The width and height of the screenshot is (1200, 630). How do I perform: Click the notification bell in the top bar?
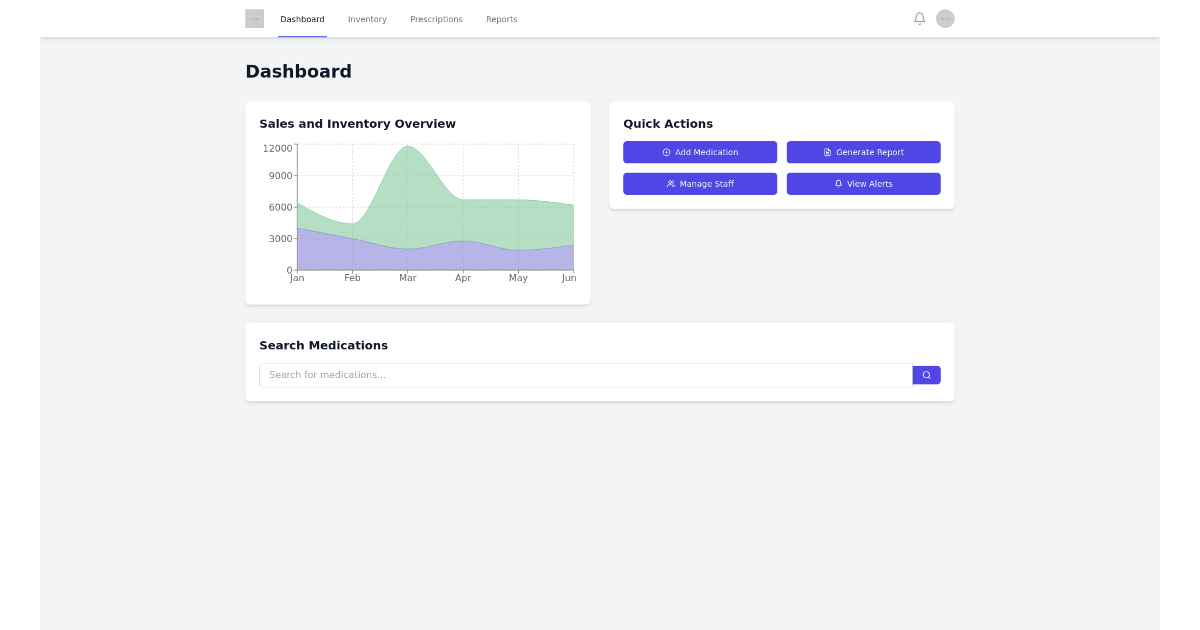point(919,17)
